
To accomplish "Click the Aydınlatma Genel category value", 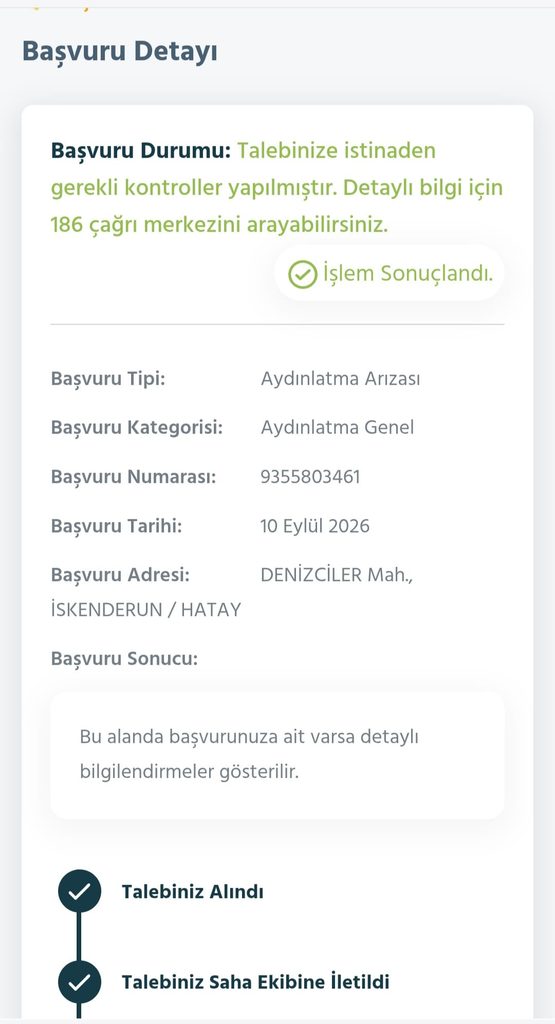I will click(x=337, y=428).
